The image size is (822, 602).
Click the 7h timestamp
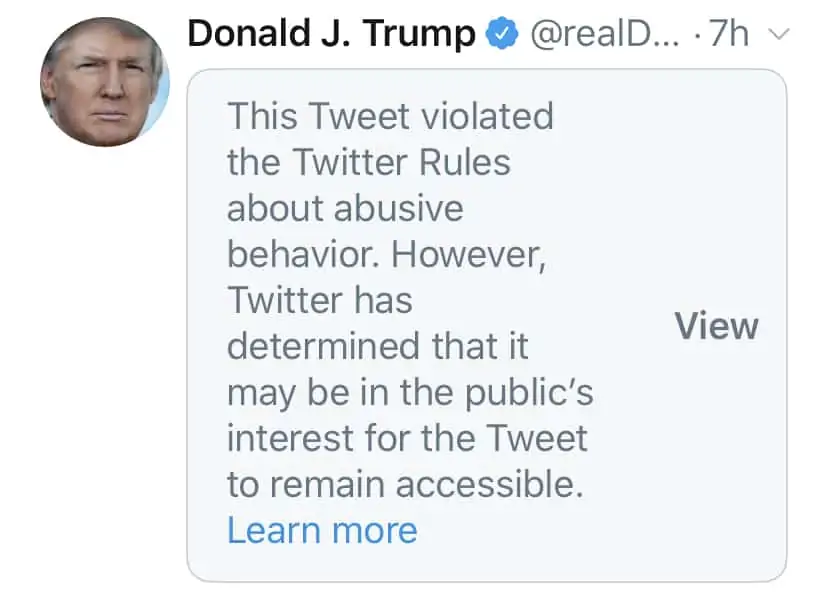728,33
